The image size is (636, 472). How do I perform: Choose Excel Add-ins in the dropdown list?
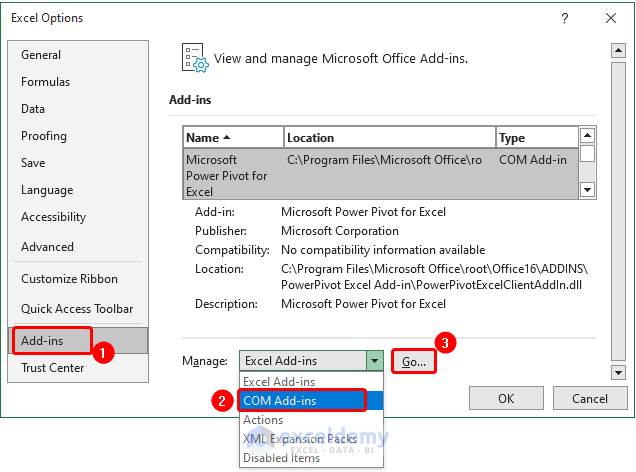coord(280,382)
